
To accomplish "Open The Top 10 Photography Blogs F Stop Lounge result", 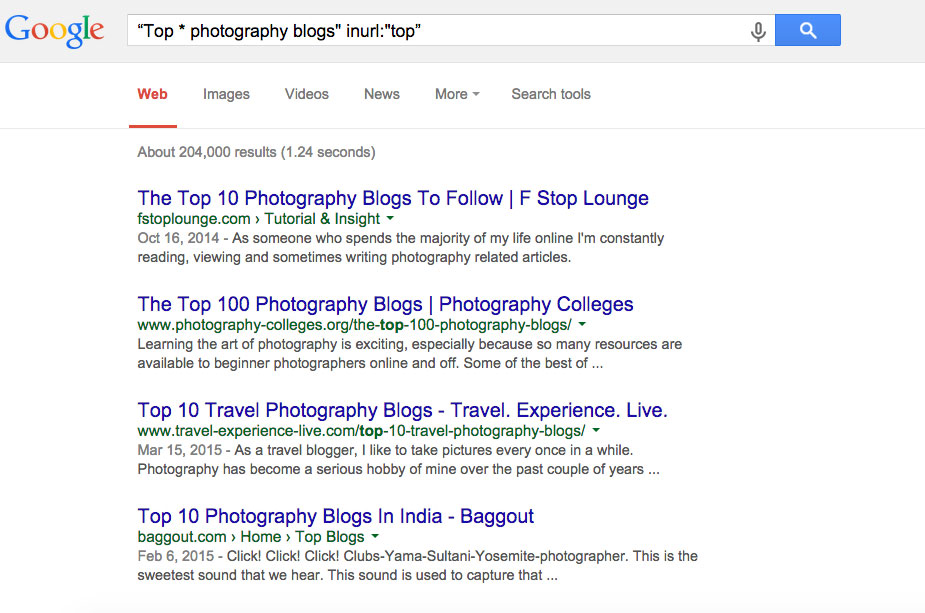I will (x=393, y=198).
